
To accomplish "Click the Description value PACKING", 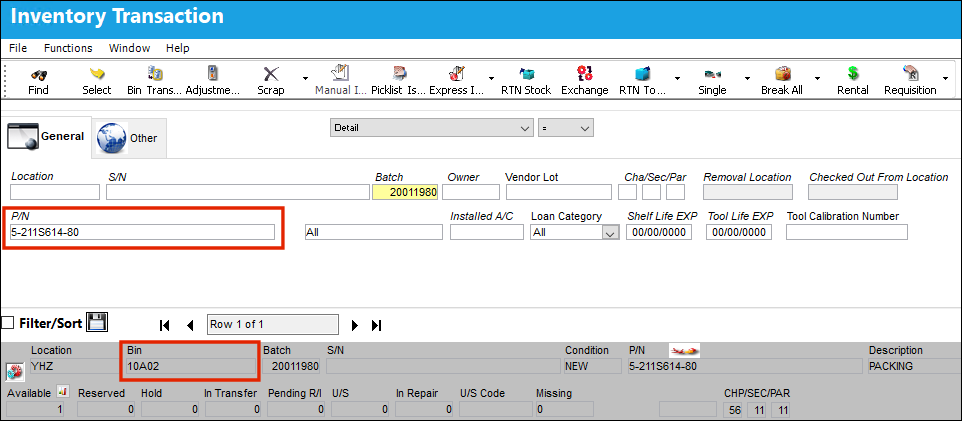I will tap(914, 366).
